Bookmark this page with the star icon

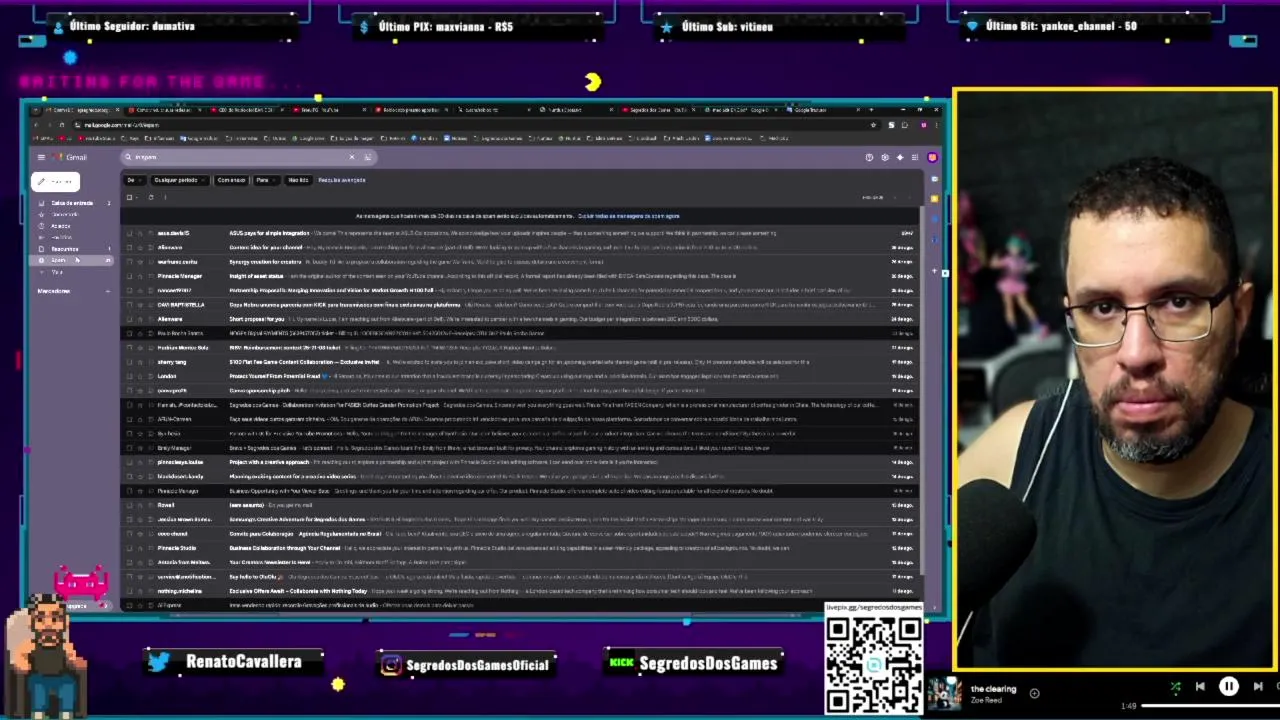pos(874,125)
